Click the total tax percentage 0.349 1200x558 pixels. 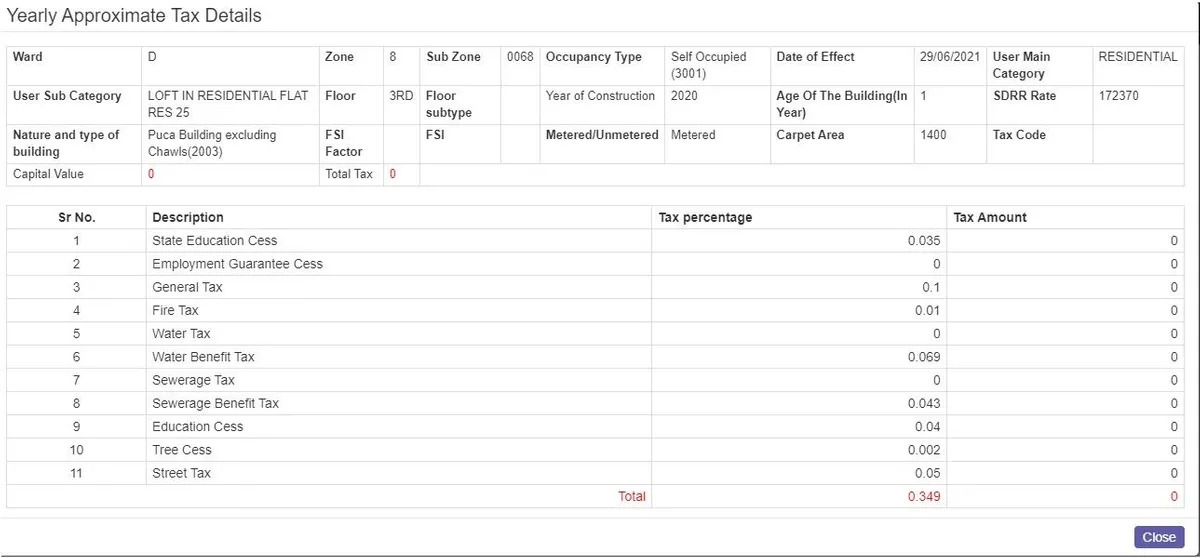tap(923, 497)
